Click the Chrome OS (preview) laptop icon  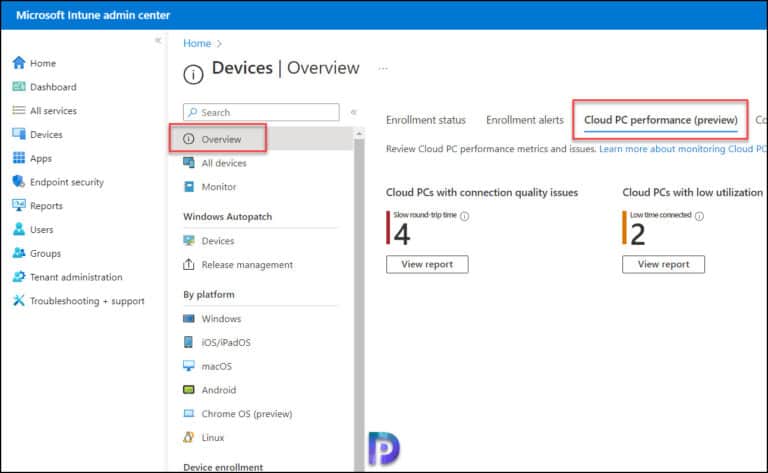point(189,413)
